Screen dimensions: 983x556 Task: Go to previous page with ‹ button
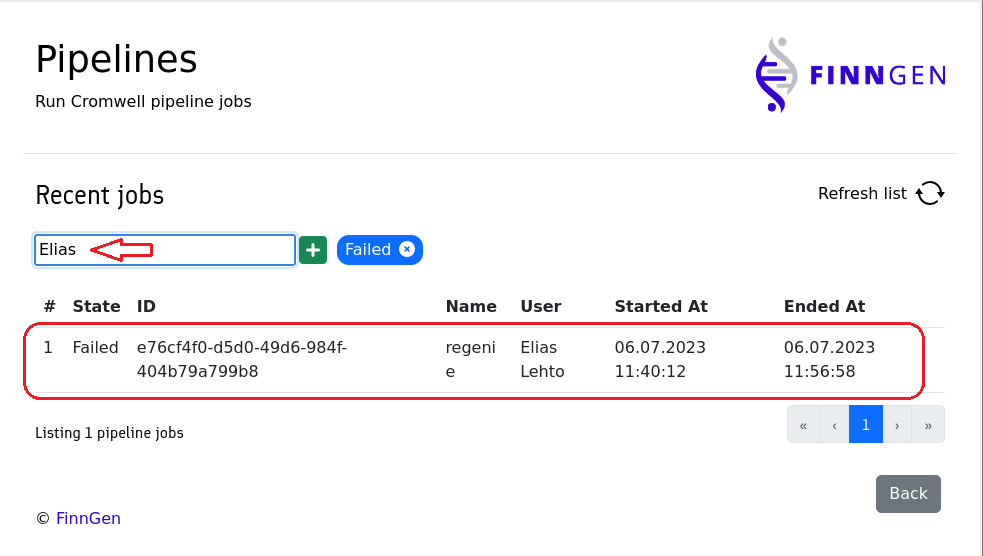coord(834,425)
